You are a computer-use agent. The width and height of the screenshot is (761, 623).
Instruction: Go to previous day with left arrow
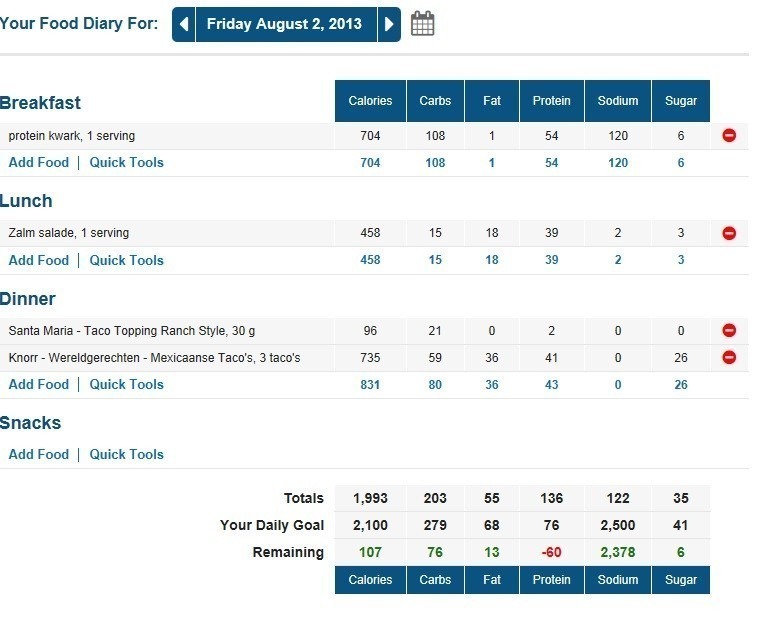click(184, 24)
